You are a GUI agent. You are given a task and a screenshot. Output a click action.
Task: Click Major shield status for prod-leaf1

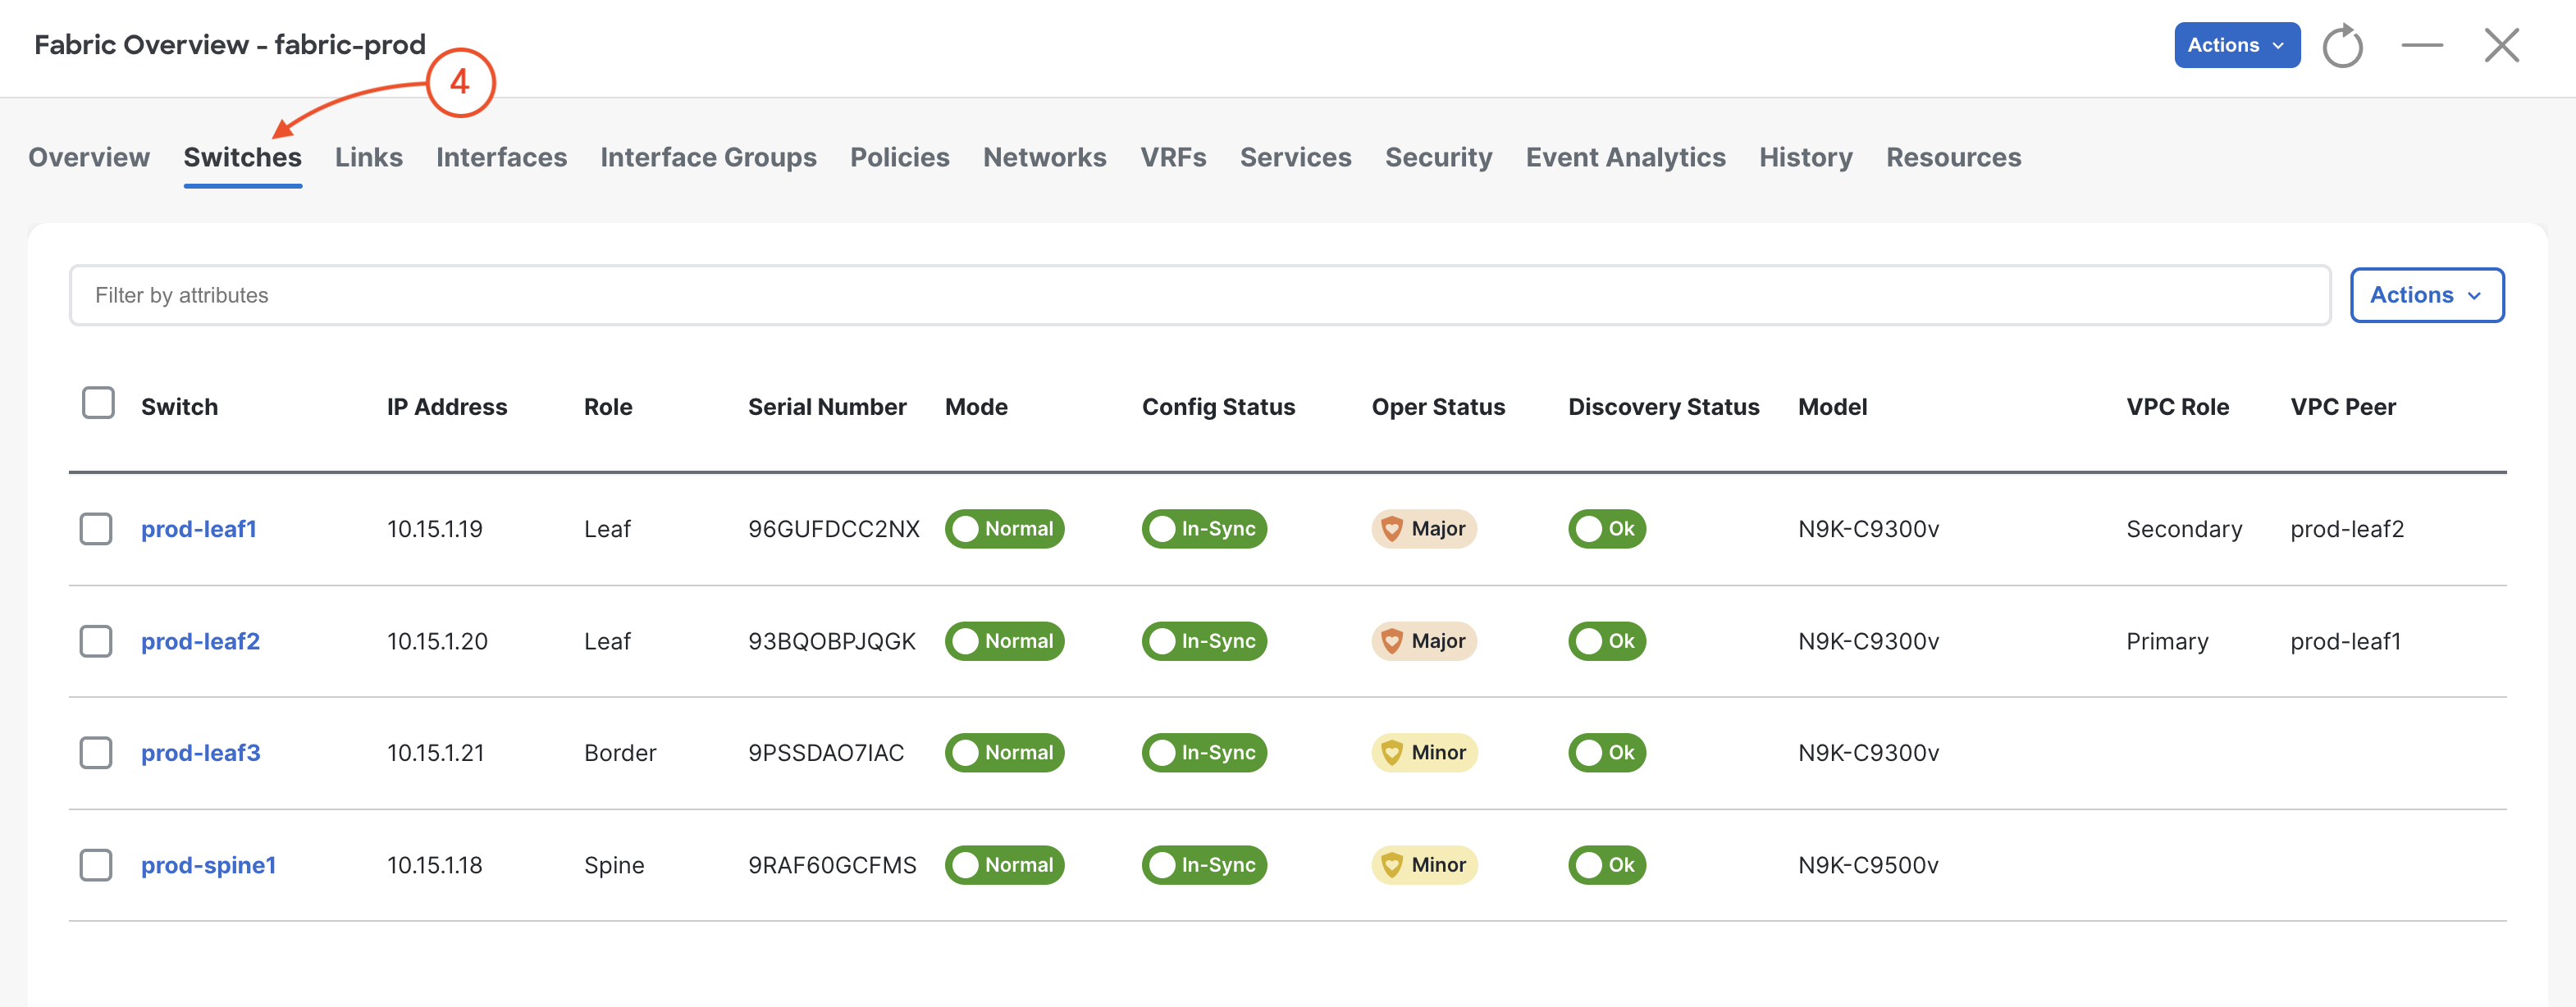click(x=1424, y=529)
